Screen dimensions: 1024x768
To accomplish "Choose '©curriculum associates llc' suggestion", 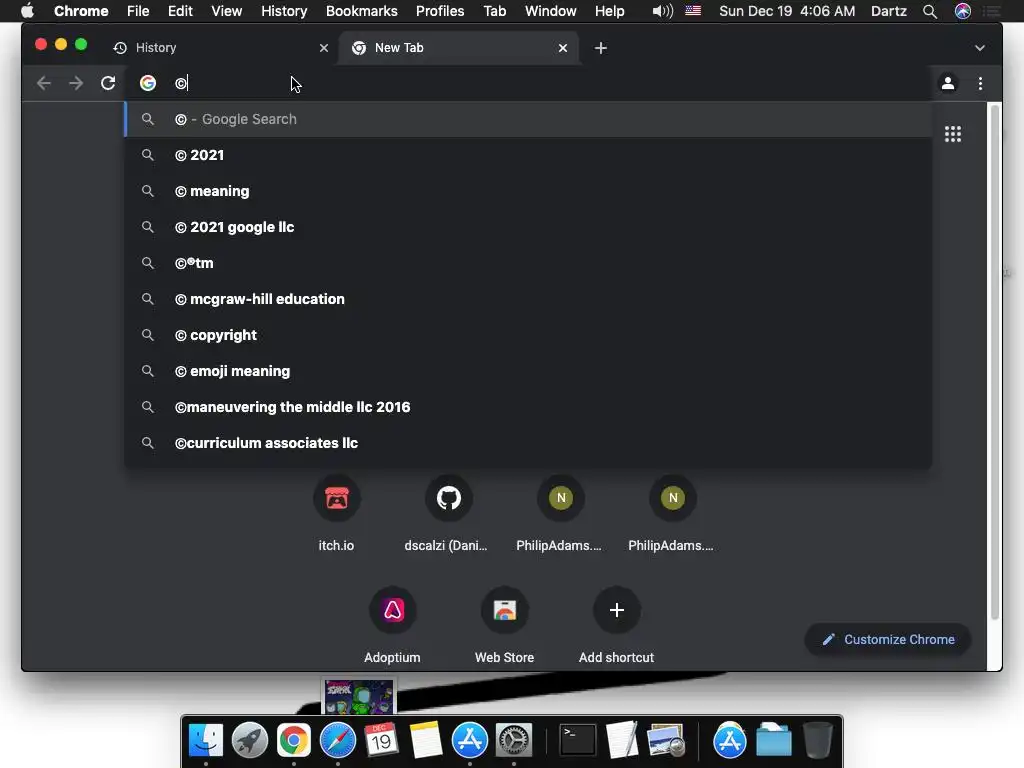I will point(528,442).
